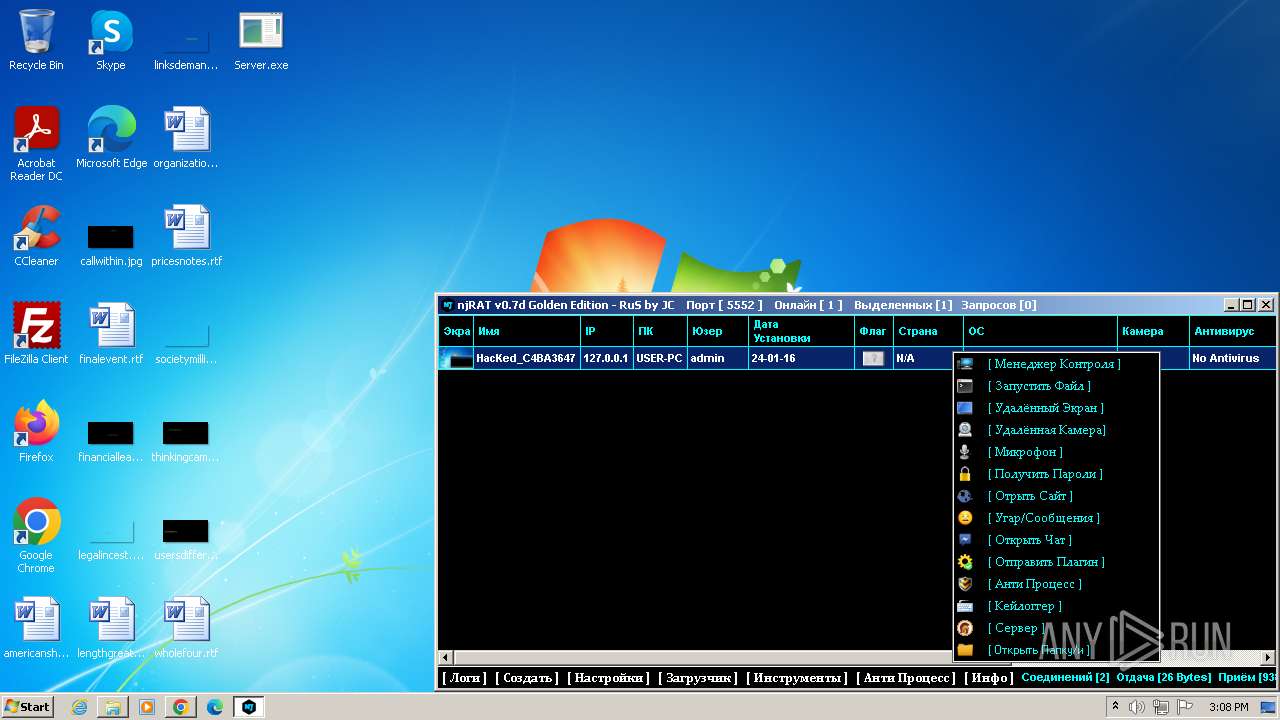Click the 127.0.0.1 IP cell
Screen dimensions: 1280x720
click(606, 358)
